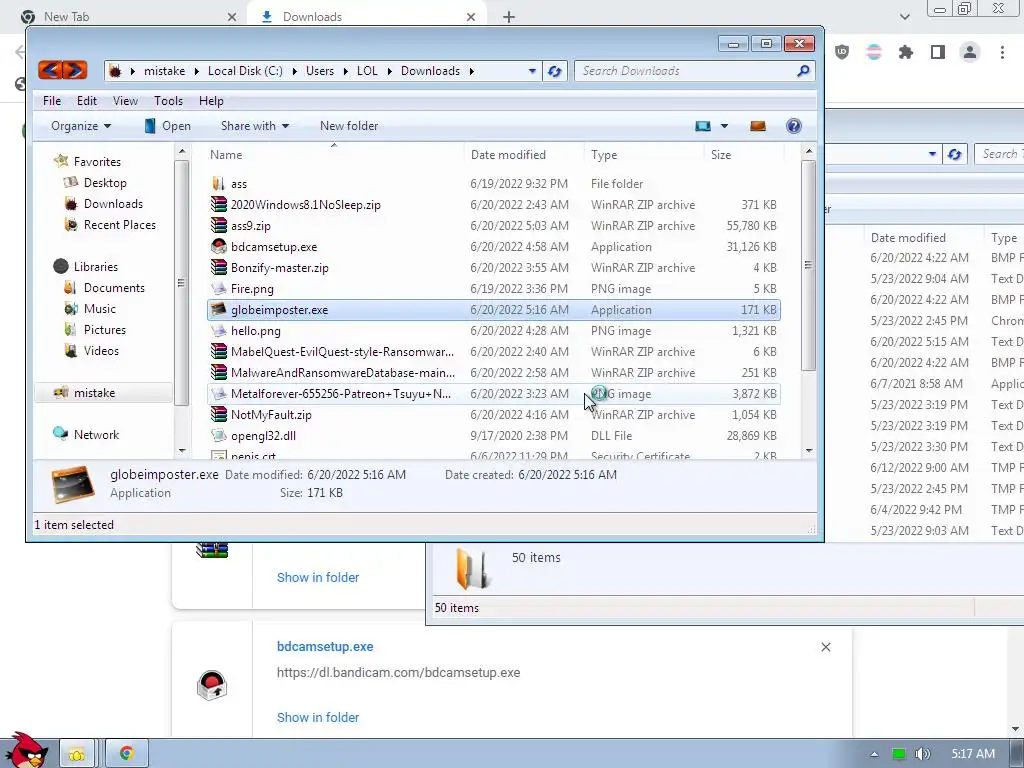Expand the Organize dropdown
This screenshot has height=768, width=1024.
(81, 126)
